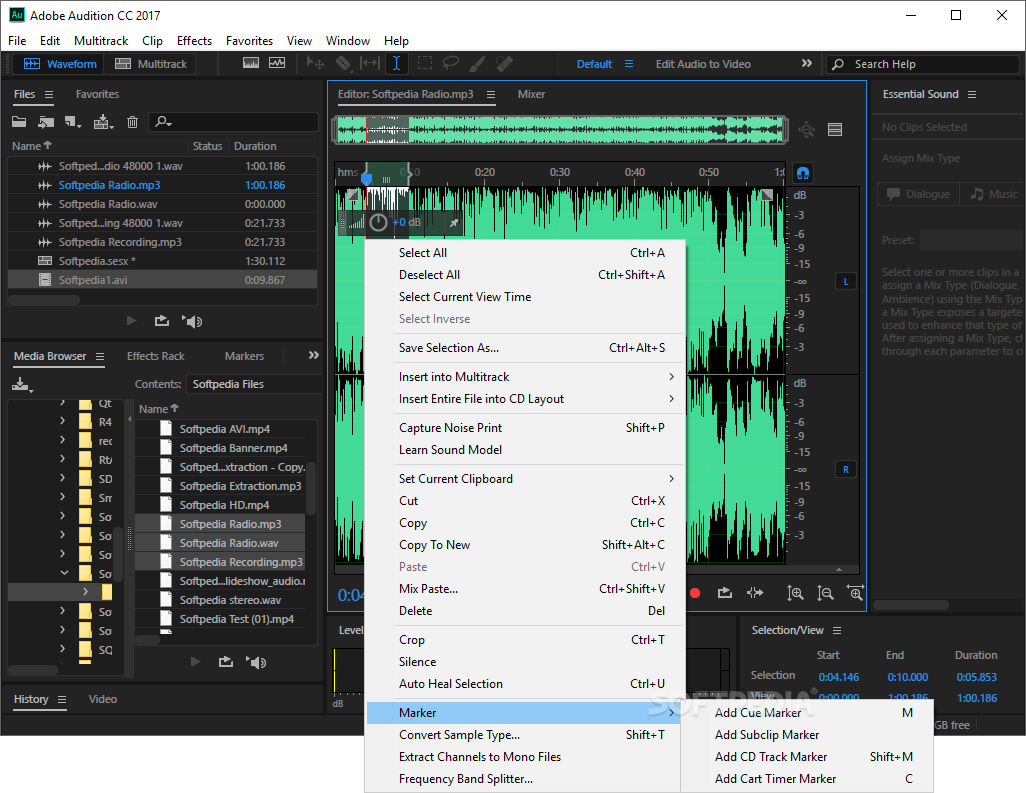Screen dimensions: 1026x793
Task: Switch to Multitrack view
Action: tap(151, 63)
